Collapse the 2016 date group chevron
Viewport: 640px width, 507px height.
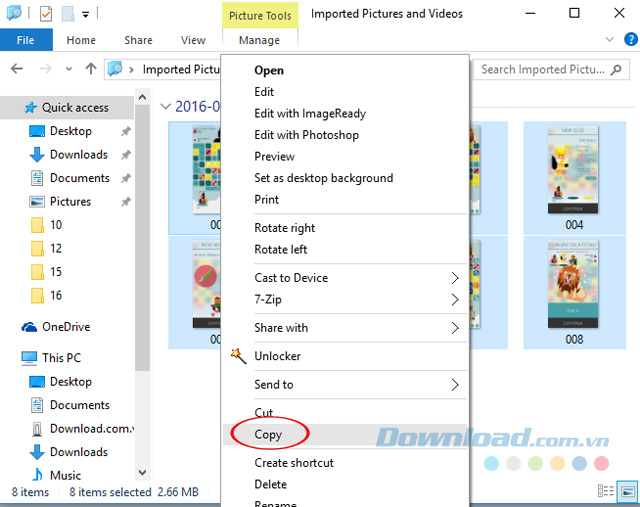click(166, 106)
